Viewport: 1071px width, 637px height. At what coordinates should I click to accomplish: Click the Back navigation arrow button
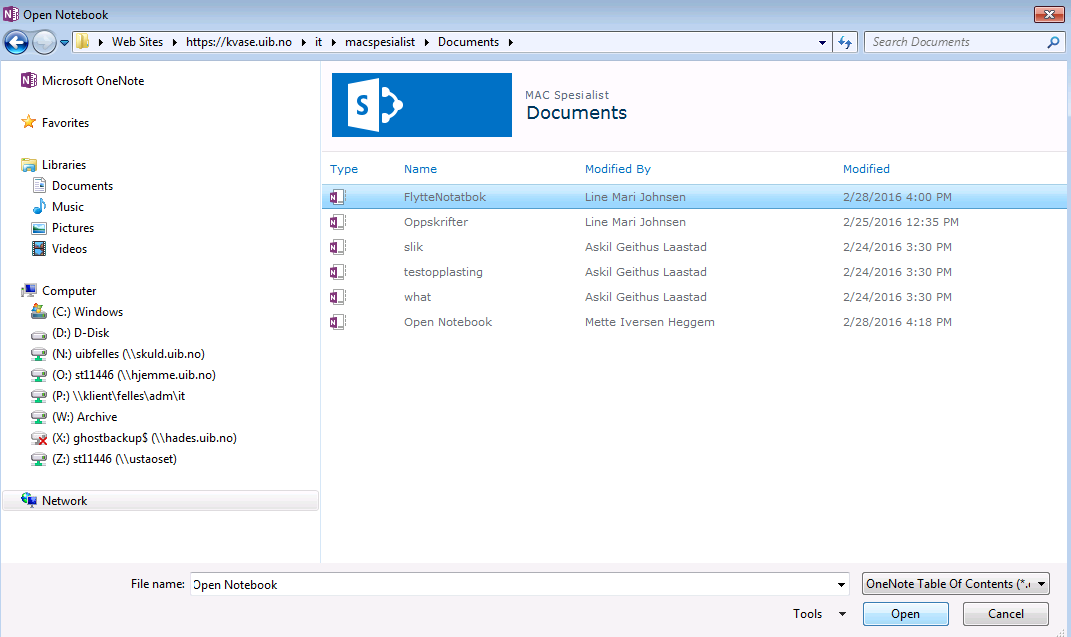[16, 42]
